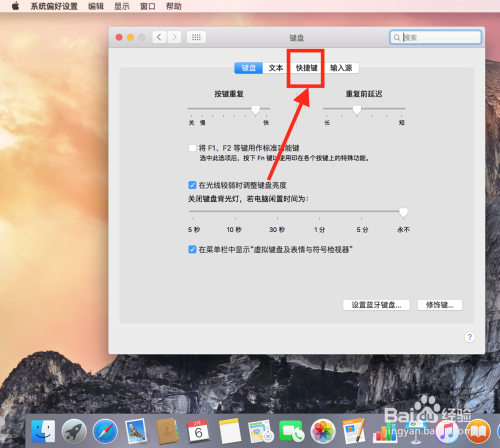
Task: Uncheck 在光线较弱时调整键盘亮度 checkbox
Action: click(x=192, y=185)
